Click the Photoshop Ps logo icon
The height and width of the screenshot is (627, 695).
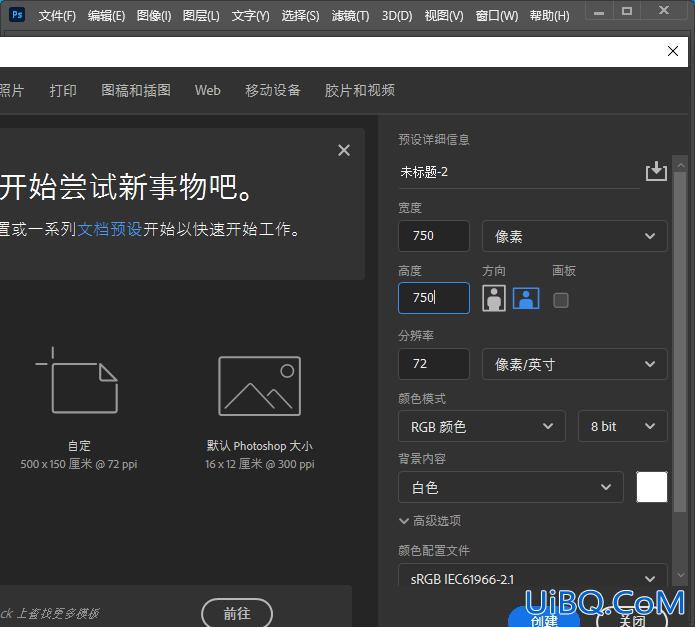[17, 15]
